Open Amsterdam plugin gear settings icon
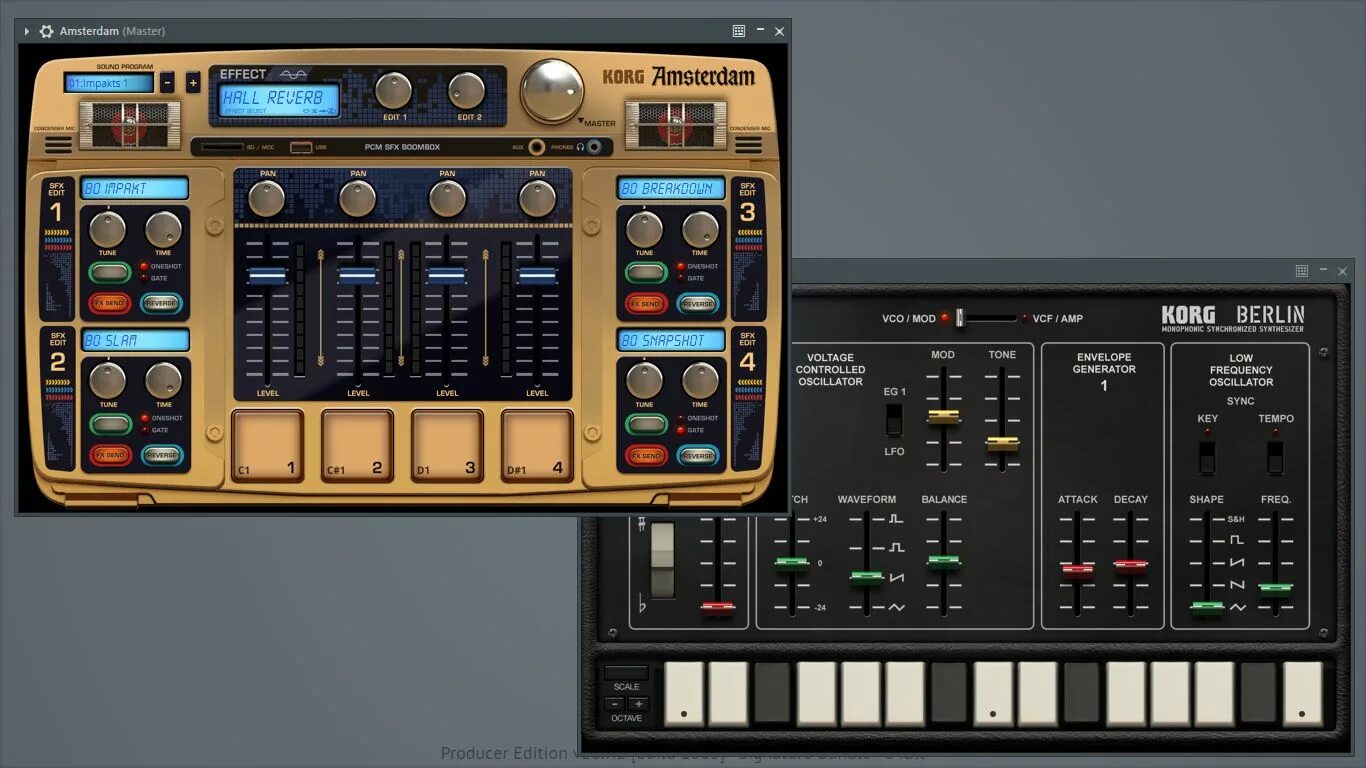Image resolution: width=1366 pixels, height=768 pixels. pyautogui.click(x=46, y=31)
